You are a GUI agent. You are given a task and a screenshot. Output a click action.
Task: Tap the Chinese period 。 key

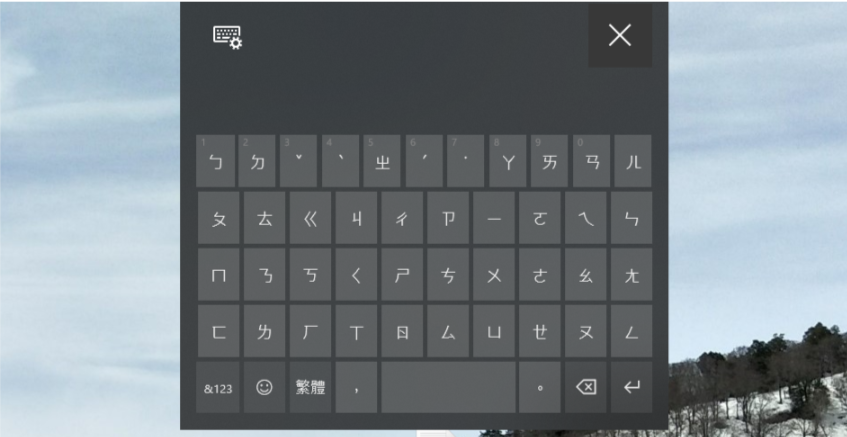540,387
